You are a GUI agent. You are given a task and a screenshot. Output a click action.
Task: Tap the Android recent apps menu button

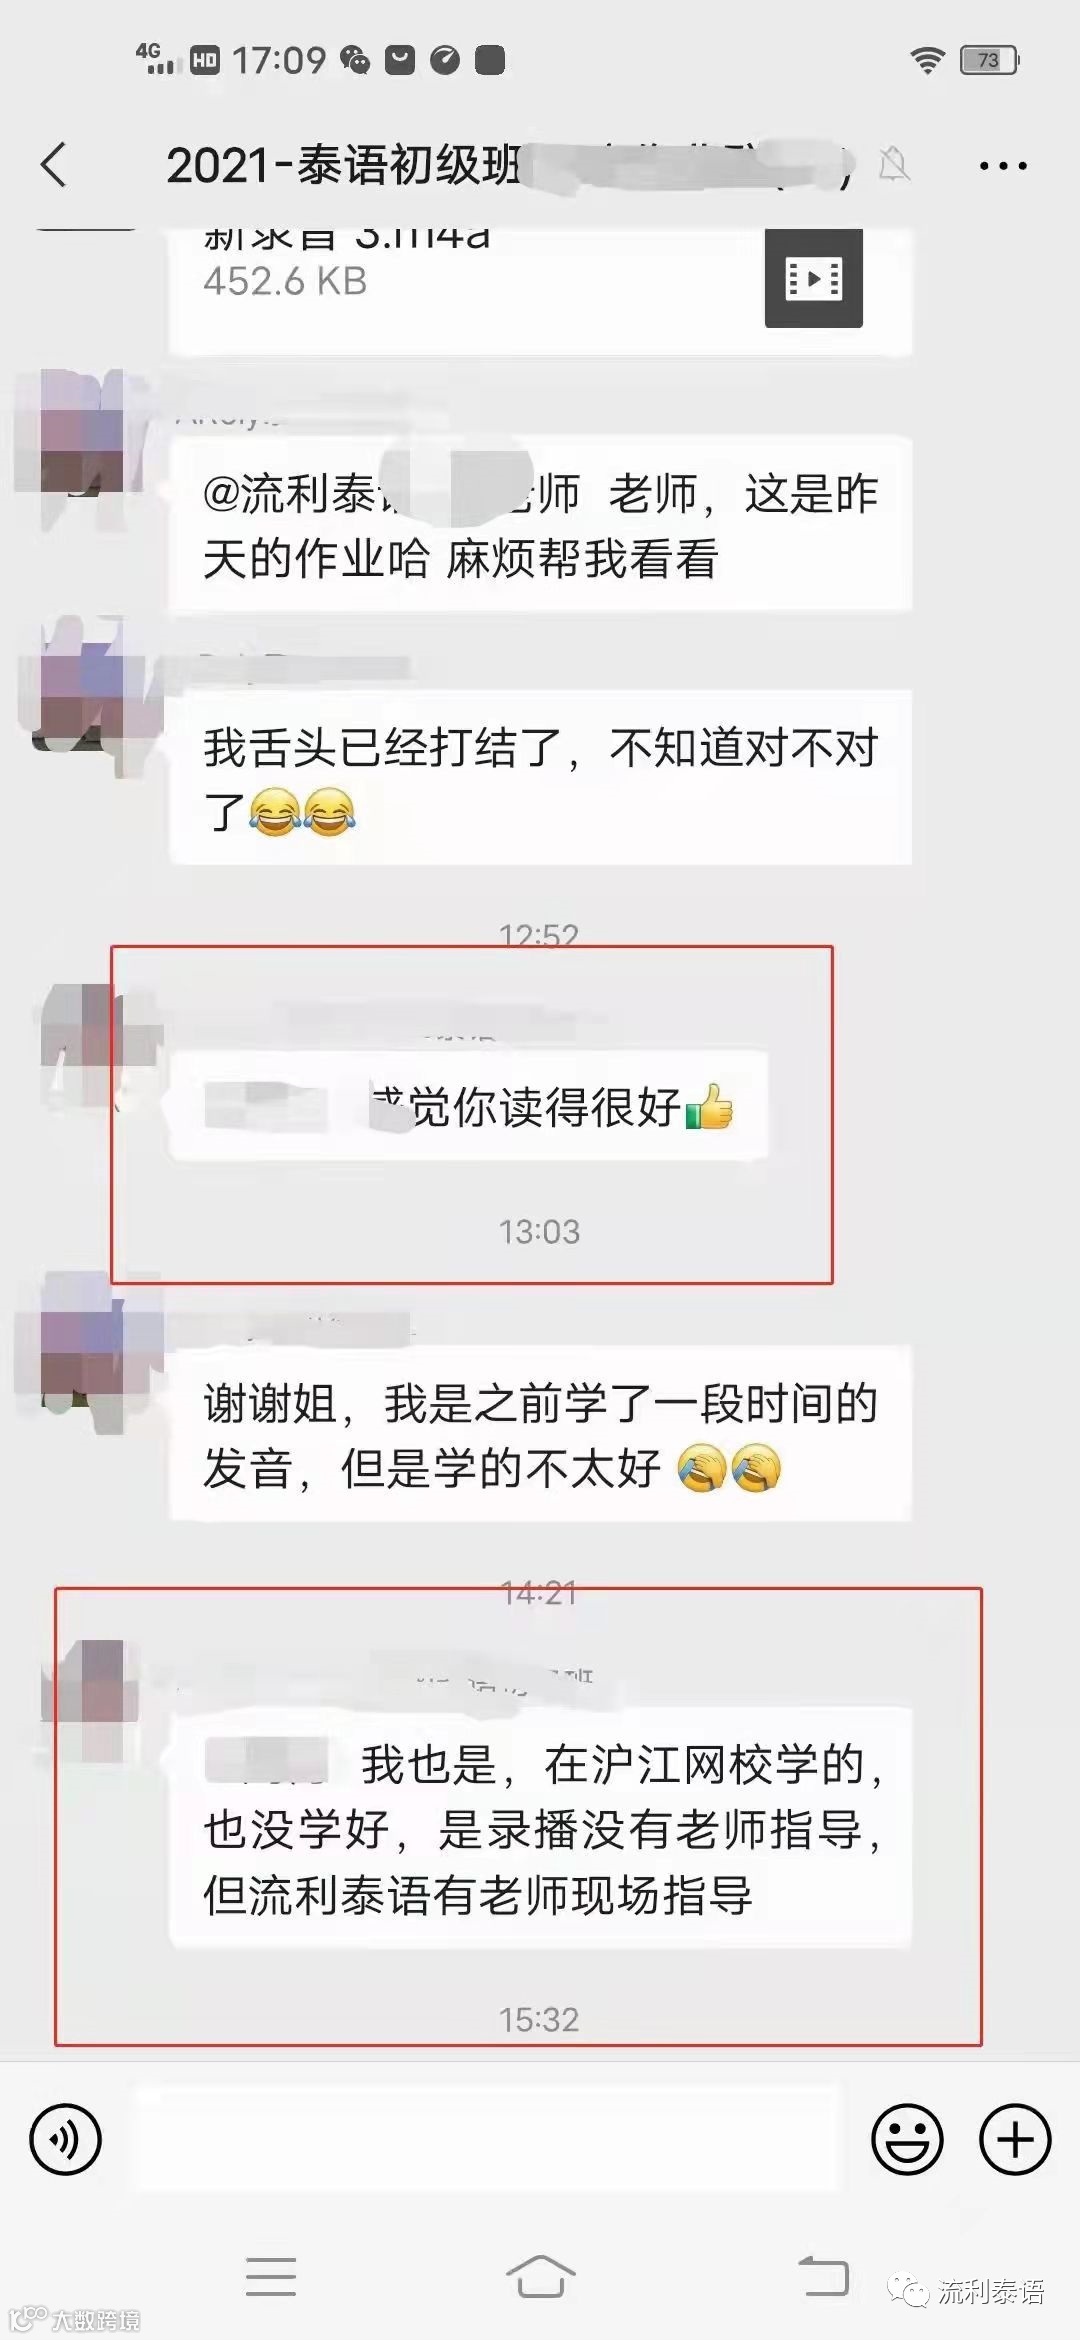click(271, 2276)
